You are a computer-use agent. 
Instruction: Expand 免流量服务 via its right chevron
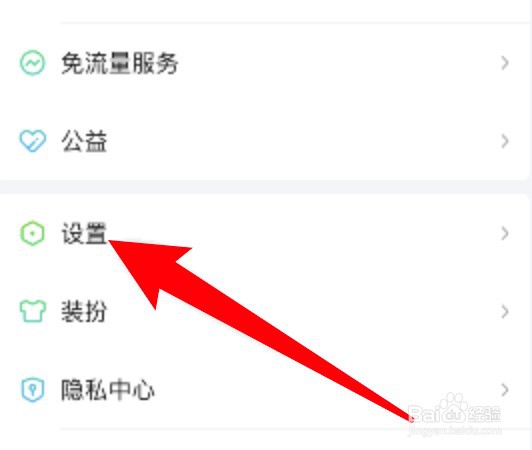(505, 63)
